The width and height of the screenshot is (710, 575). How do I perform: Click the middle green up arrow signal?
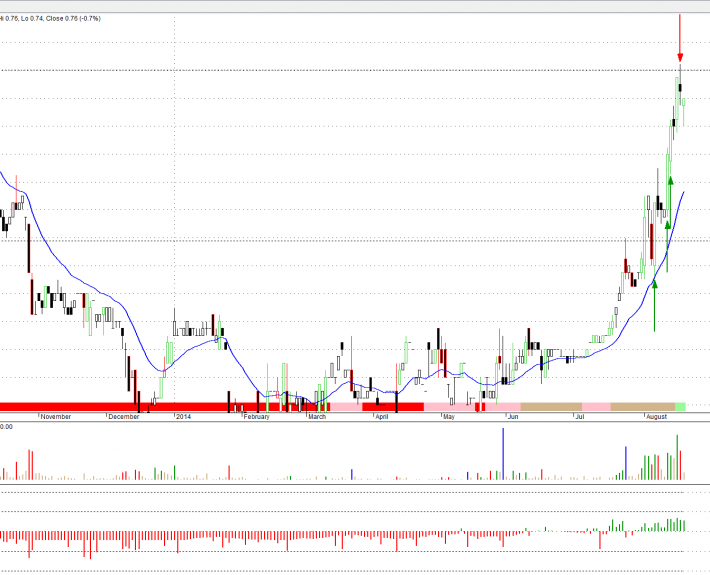coord(667,225)
